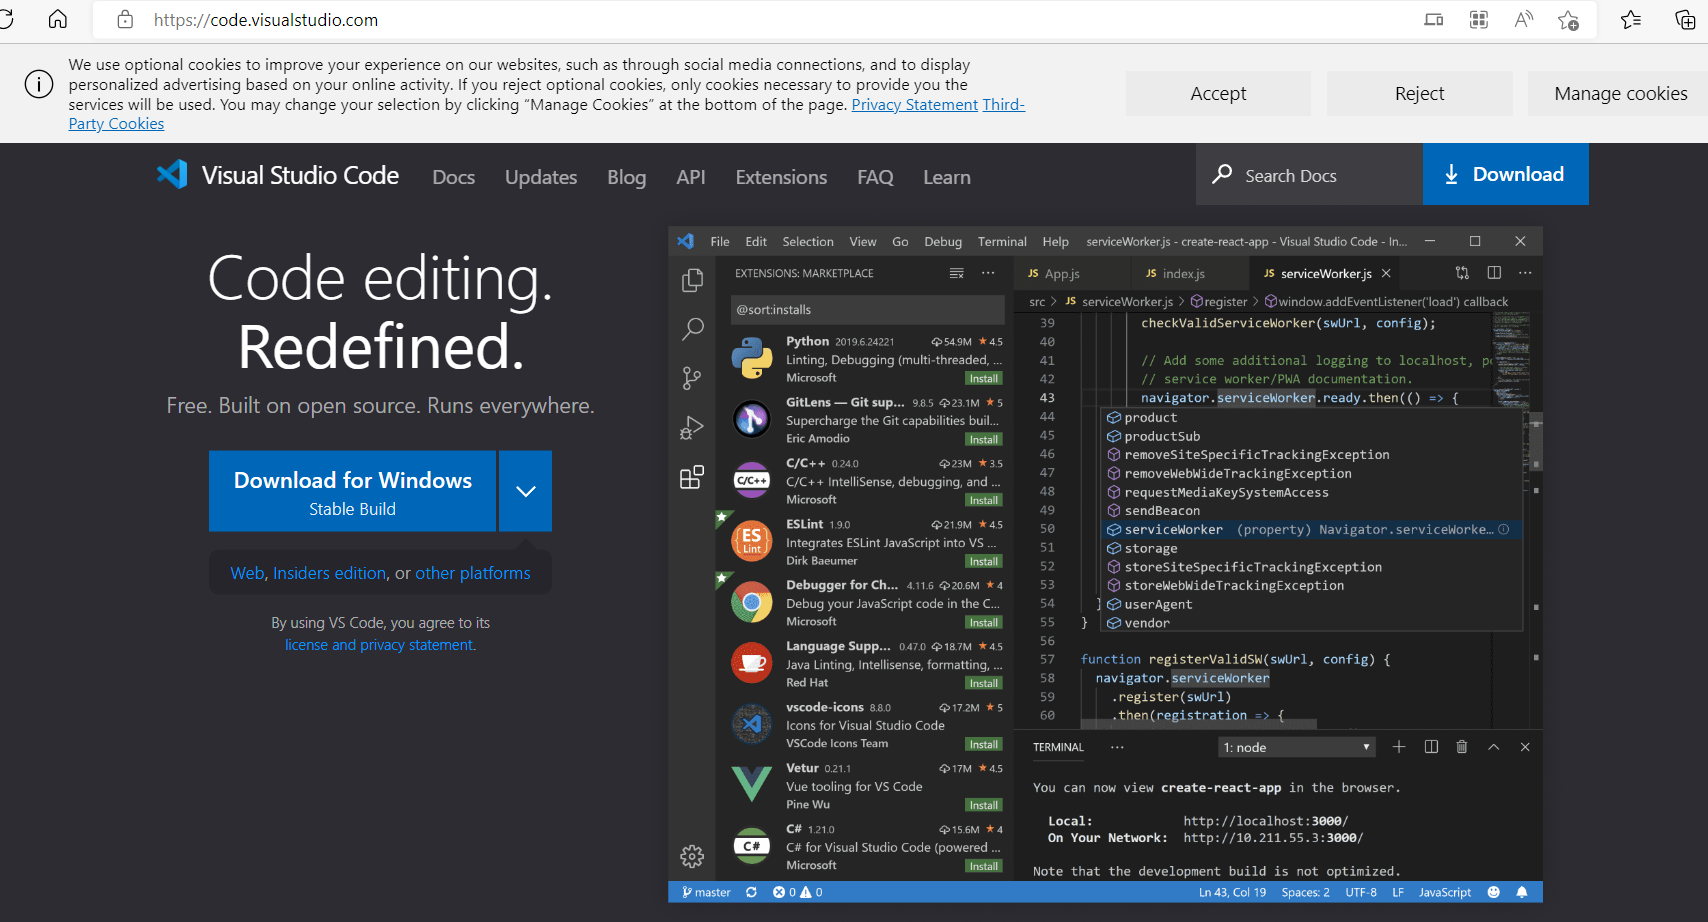
Task: Click the synchronize changes icon in status bar
Action: 751,892
